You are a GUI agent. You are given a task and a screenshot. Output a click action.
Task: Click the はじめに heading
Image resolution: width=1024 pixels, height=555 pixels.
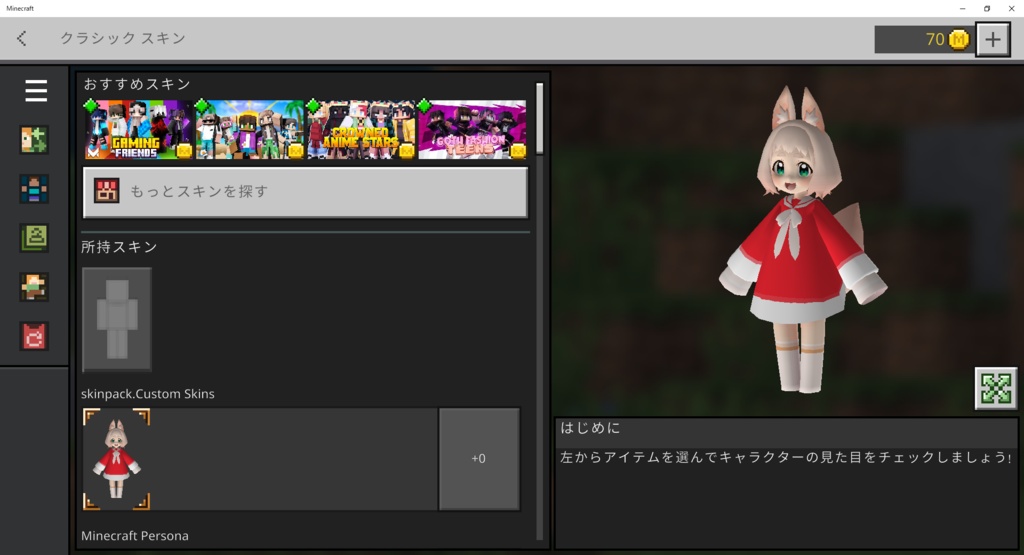pyautogui.click(x=590, y=428)
